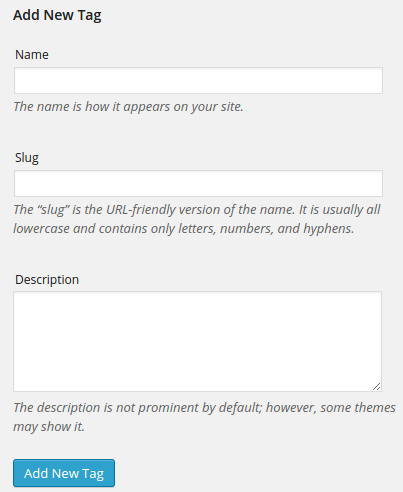Click the word "site" in name help
Image resolution: width=403 pixels, height=492 pixels.
coord(230,107)
